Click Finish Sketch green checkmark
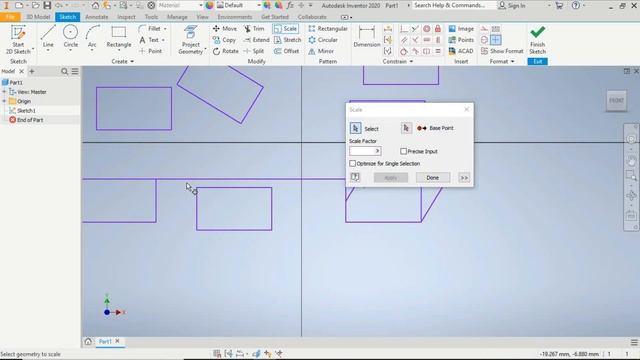640x360 pixels. [x=538, y=32]
